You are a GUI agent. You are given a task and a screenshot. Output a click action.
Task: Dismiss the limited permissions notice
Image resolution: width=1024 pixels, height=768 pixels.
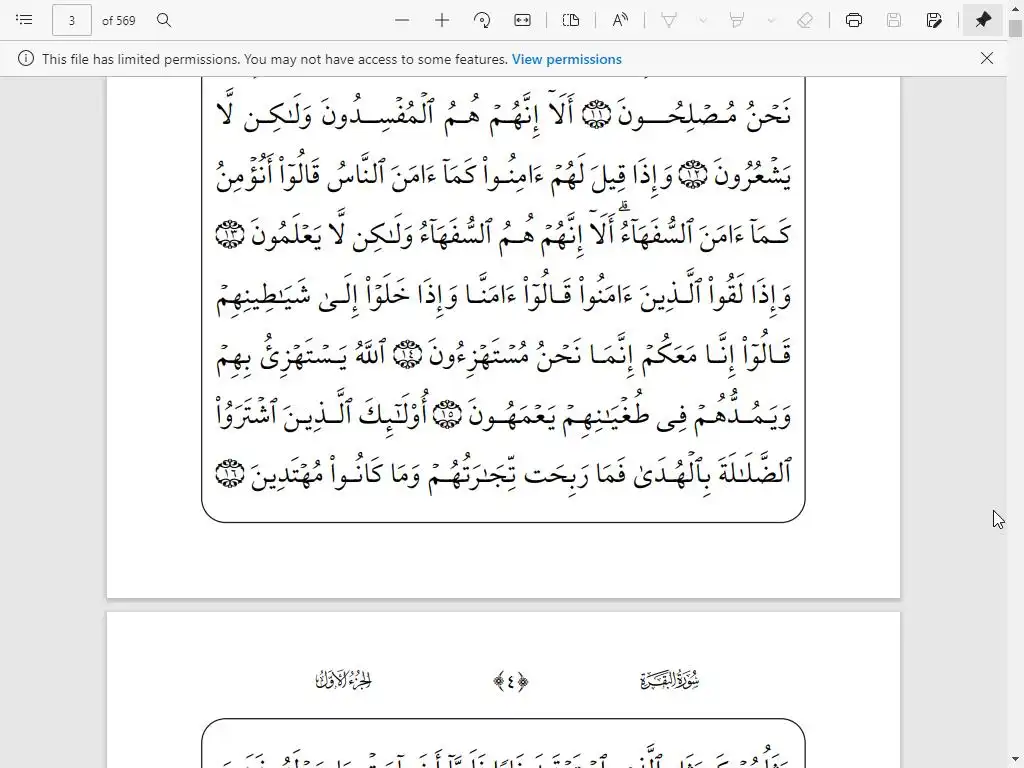pos(987,58)
